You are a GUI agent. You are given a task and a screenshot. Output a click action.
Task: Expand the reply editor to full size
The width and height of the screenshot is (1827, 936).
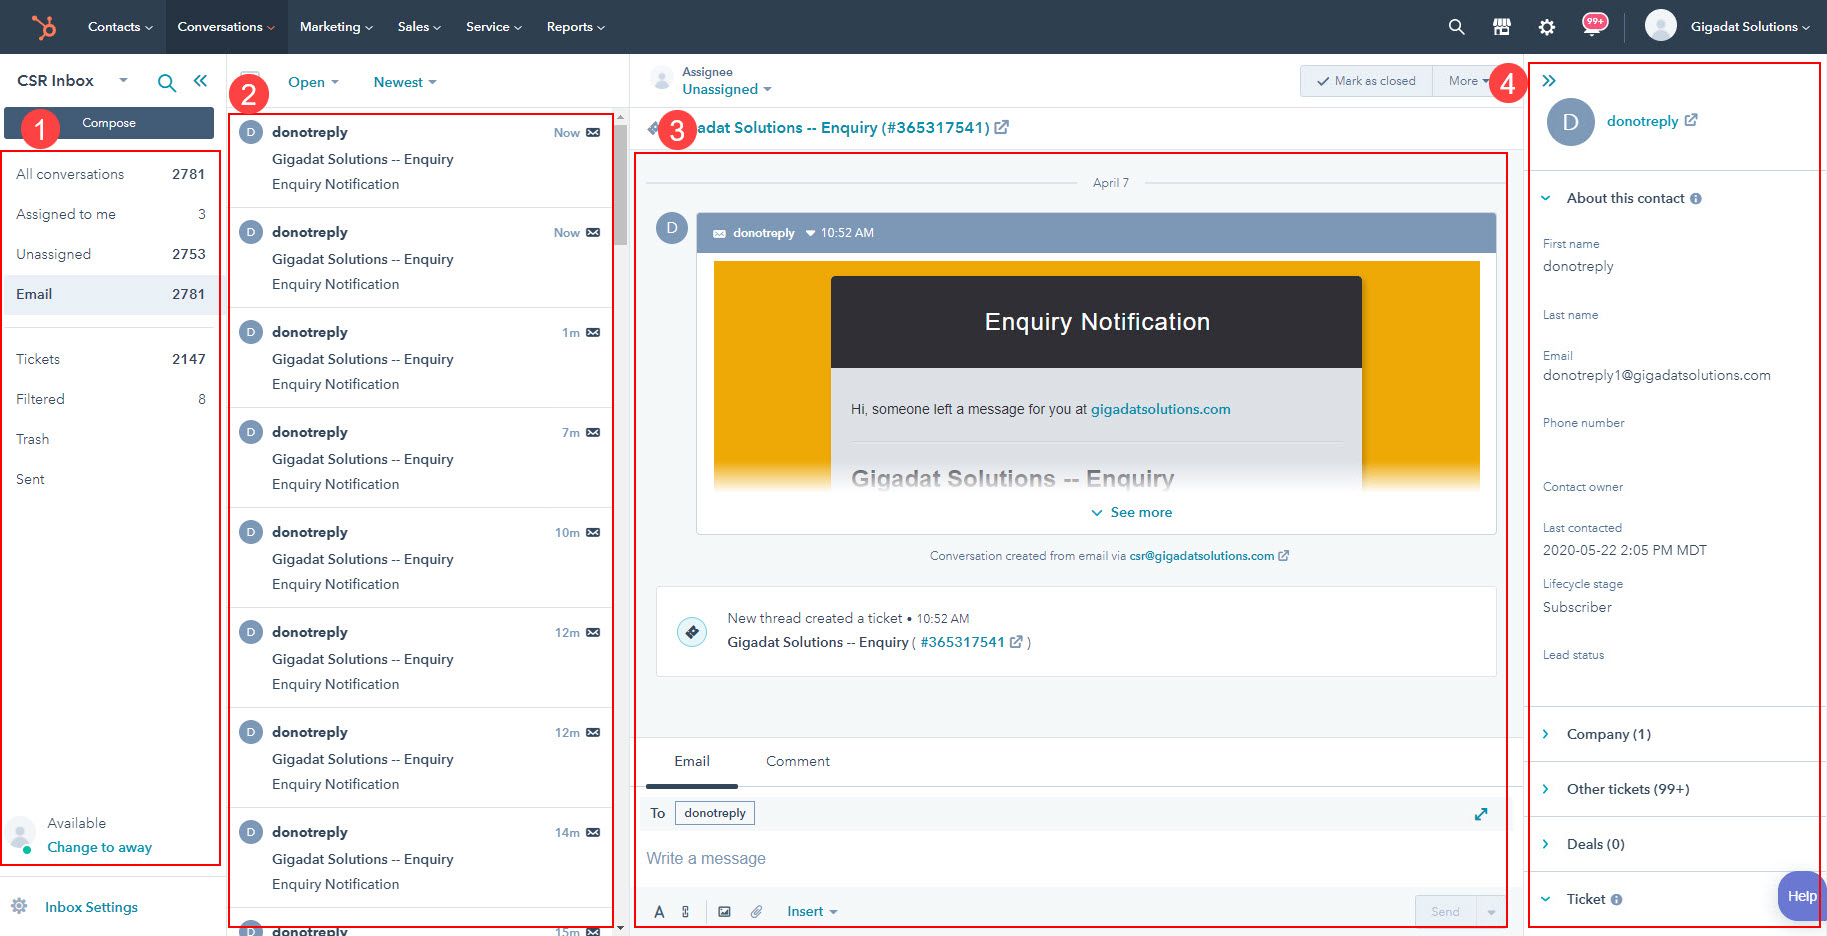1481,814
